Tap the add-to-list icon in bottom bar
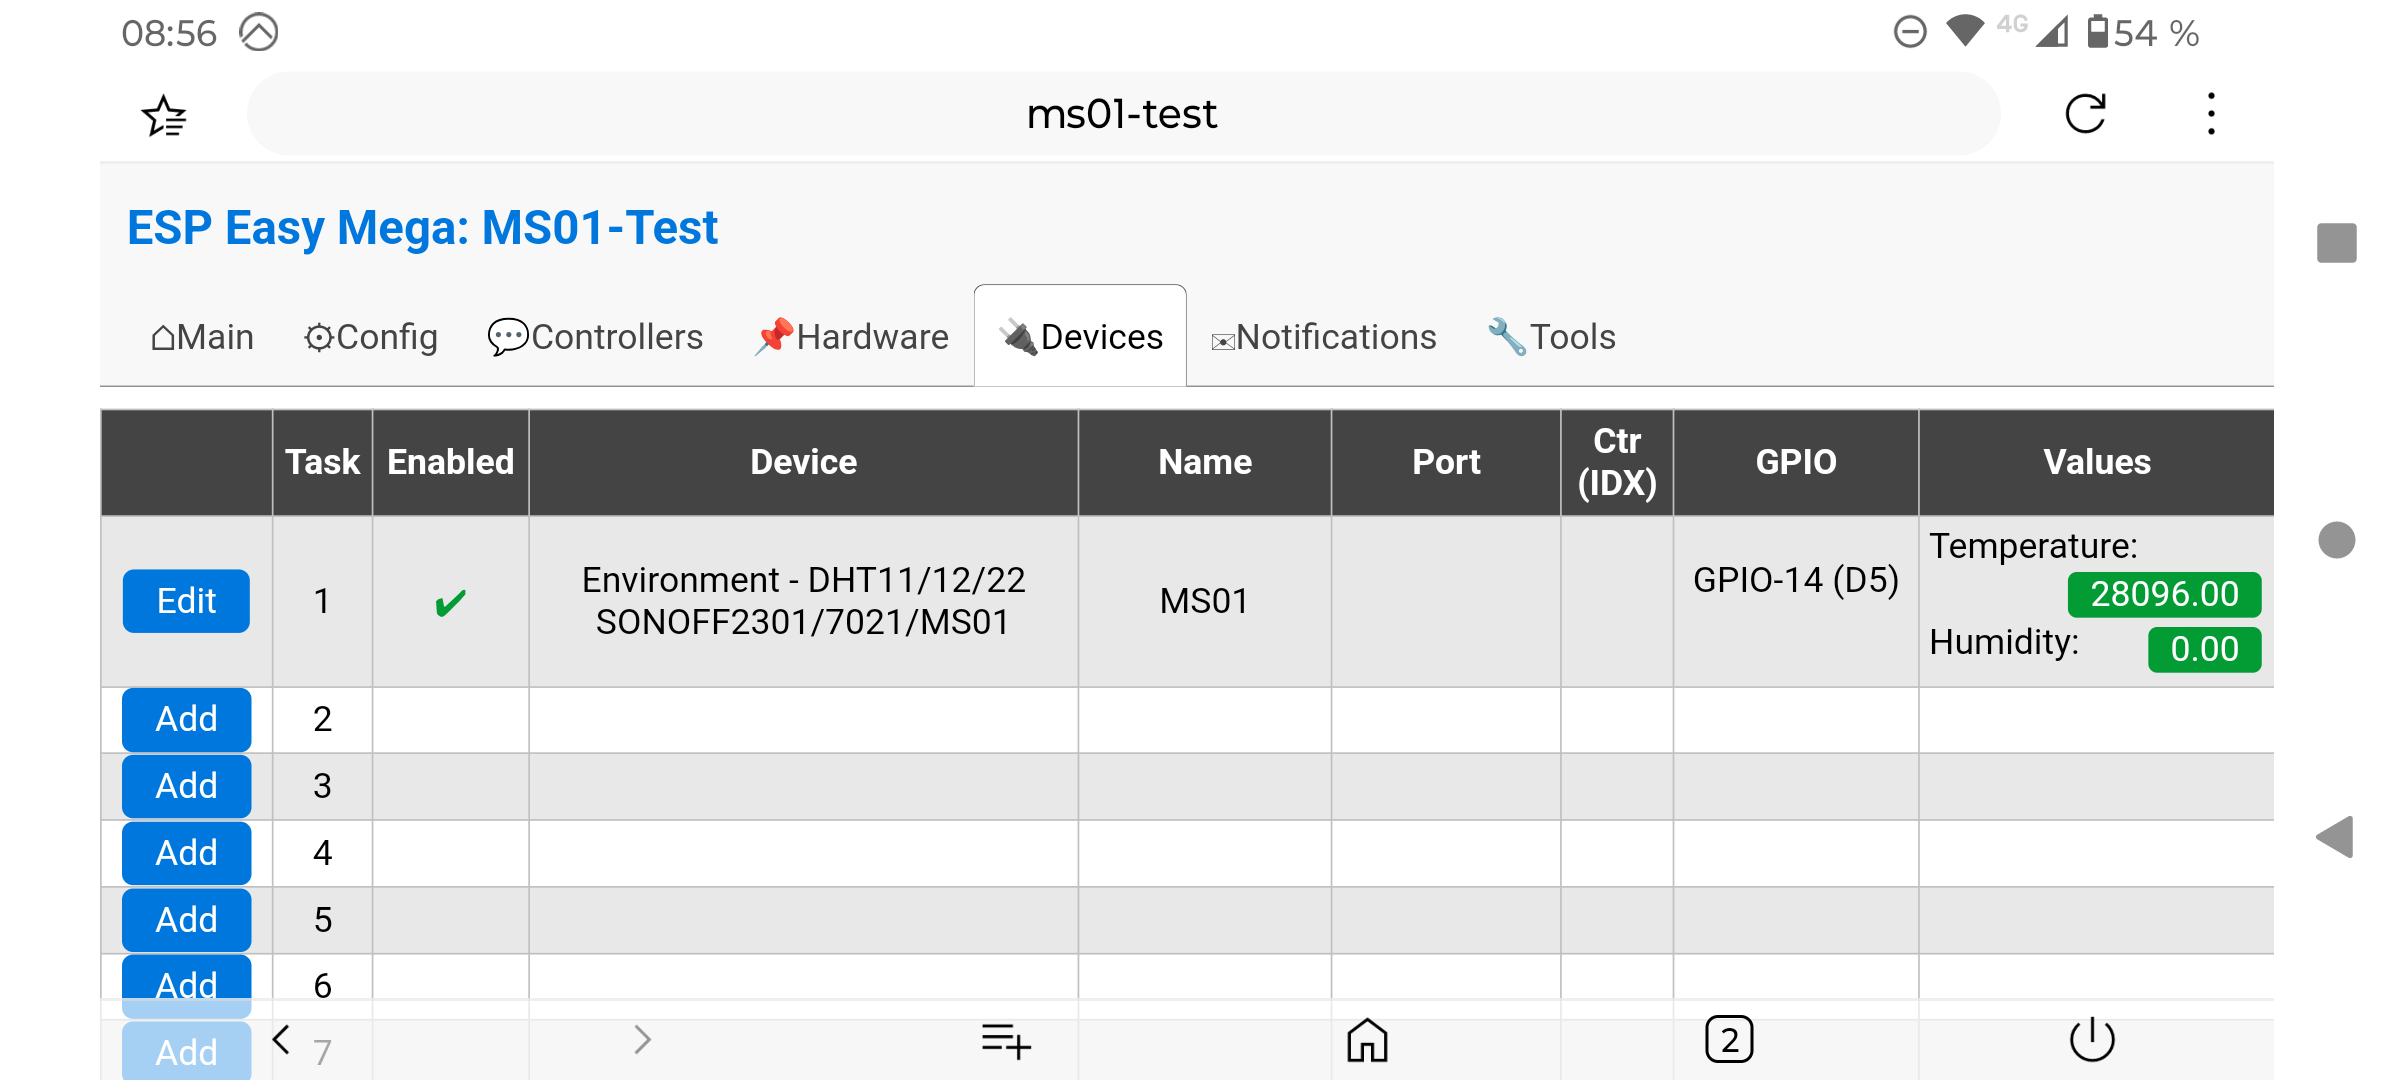2400x1080 pixels. coord(1005,1041)
